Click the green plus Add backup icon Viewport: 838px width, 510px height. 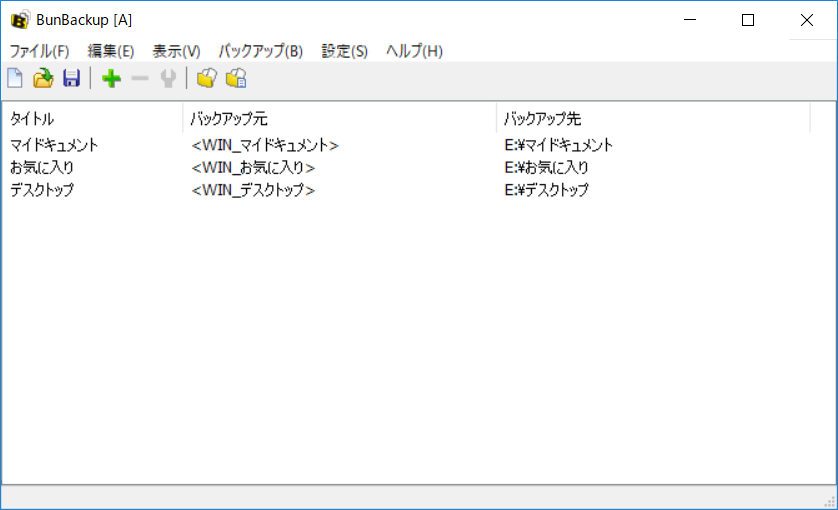click(x=111, y=79)
